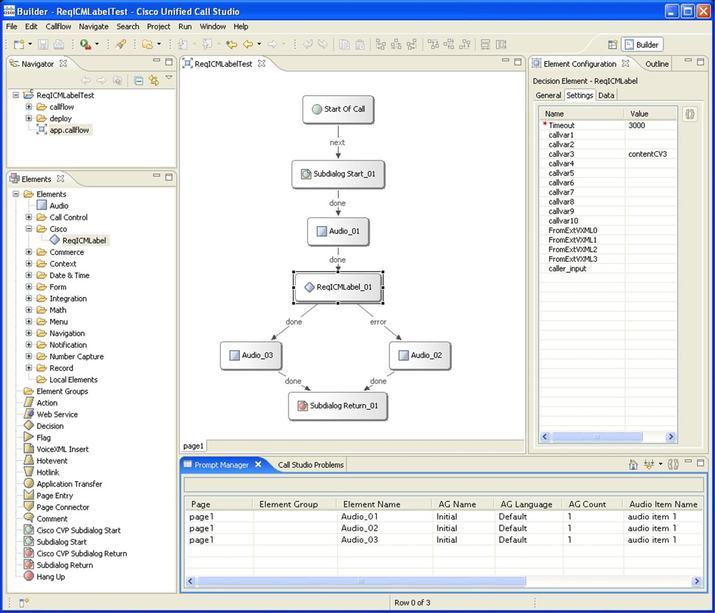Viewport: 715px width, 613px height.
Task: Click the Builder perspective button
Action: [641, 44]
